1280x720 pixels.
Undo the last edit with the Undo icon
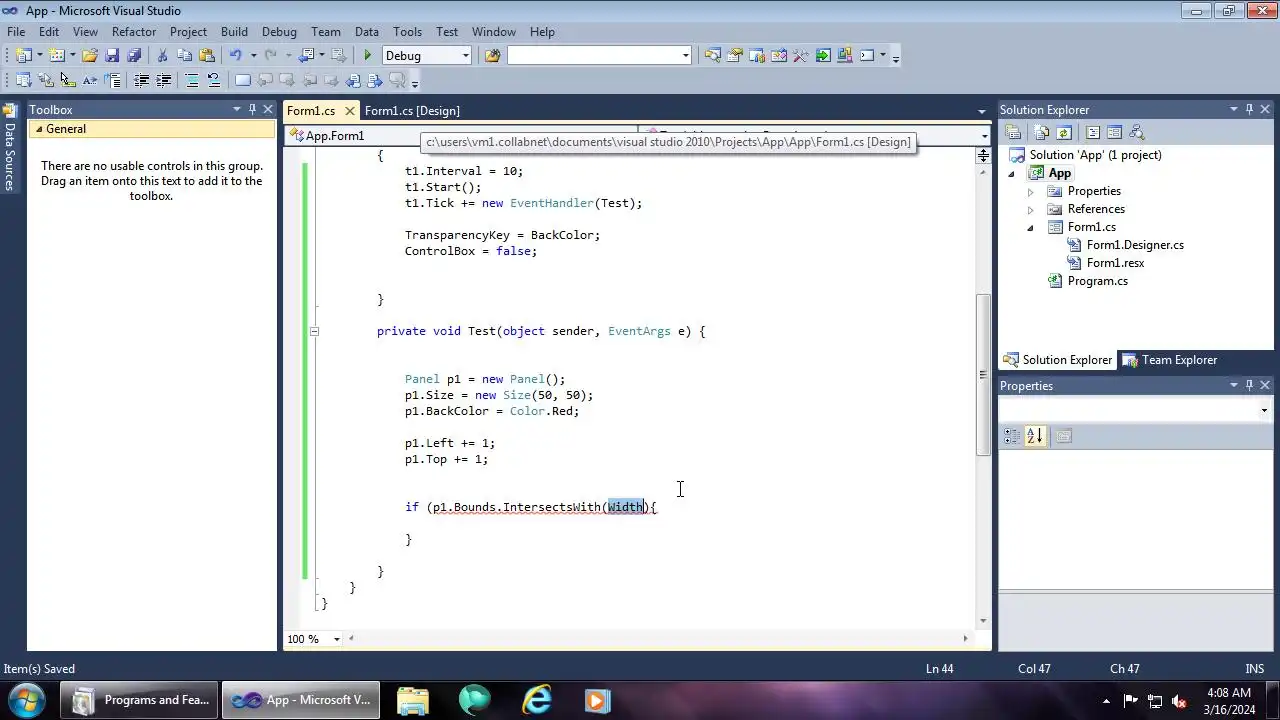(x=236, y=56)
